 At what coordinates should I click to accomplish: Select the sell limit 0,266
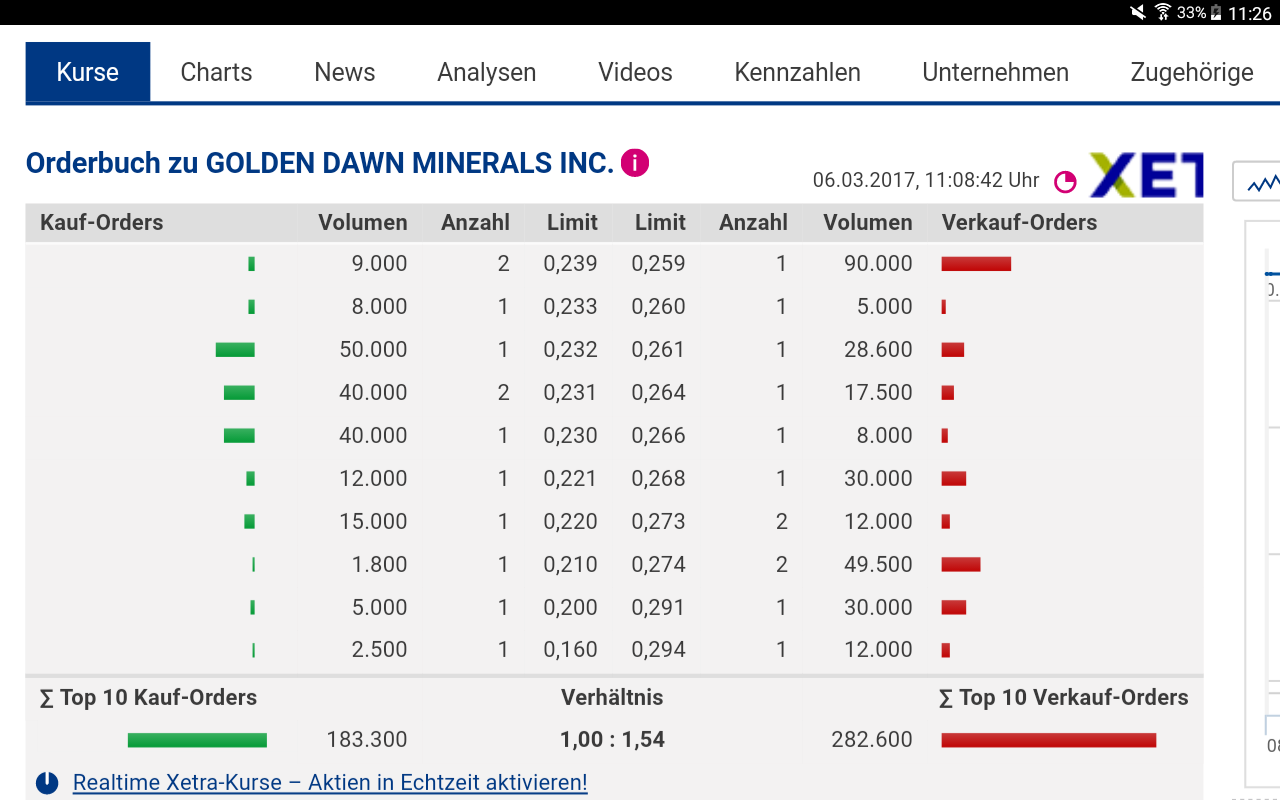point(659,436)
